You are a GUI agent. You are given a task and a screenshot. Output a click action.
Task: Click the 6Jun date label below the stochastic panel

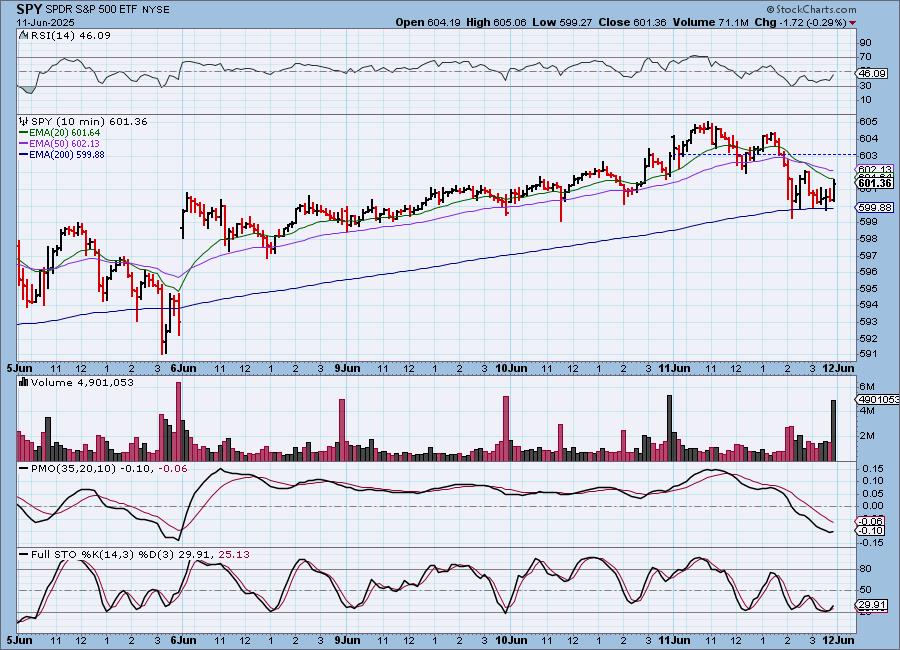[184, 640]
